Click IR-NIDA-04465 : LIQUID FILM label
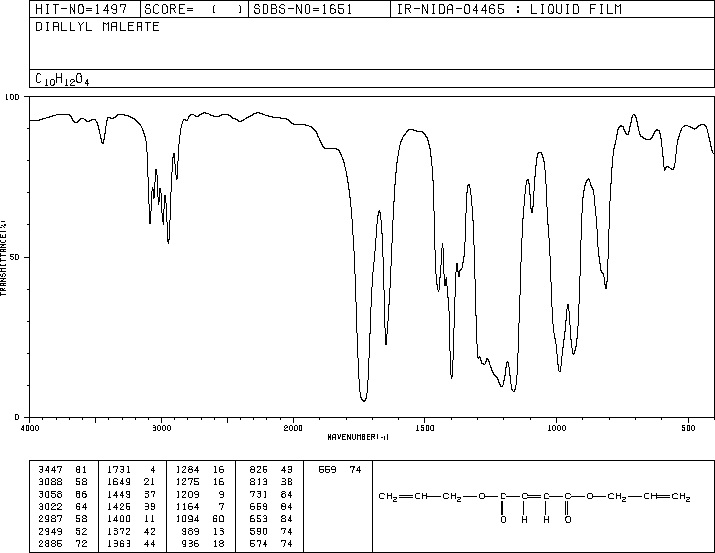This screenshot has height=553, width=715. click(509, 9)
